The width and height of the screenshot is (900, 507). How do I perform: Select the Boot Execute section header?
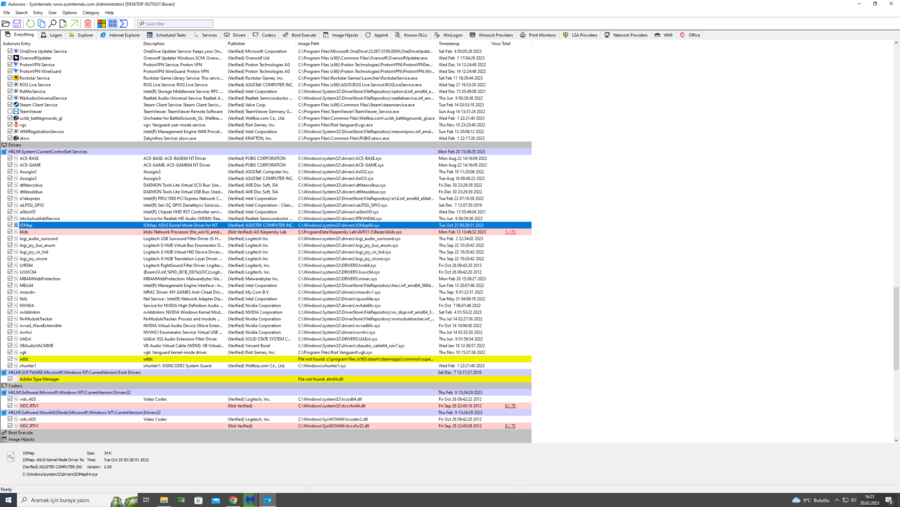pyautogui.click(x=266, y=433)
